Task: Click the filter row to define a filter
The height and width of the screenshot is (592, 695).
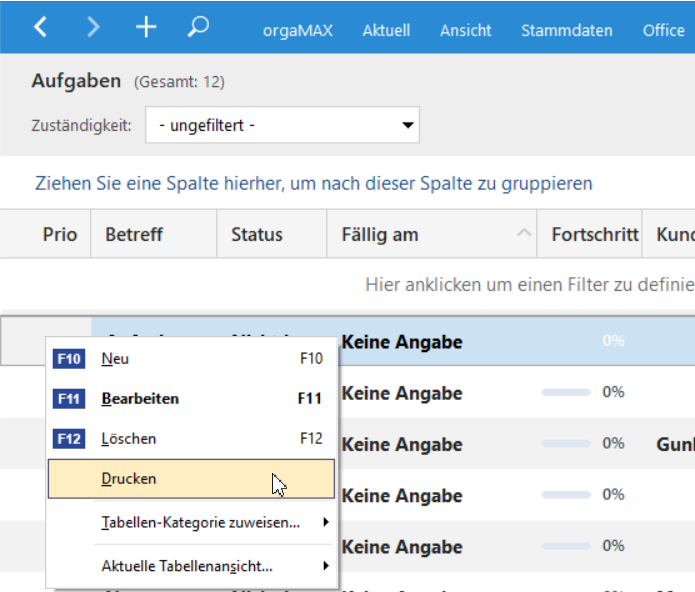Action: click(348, 284)
